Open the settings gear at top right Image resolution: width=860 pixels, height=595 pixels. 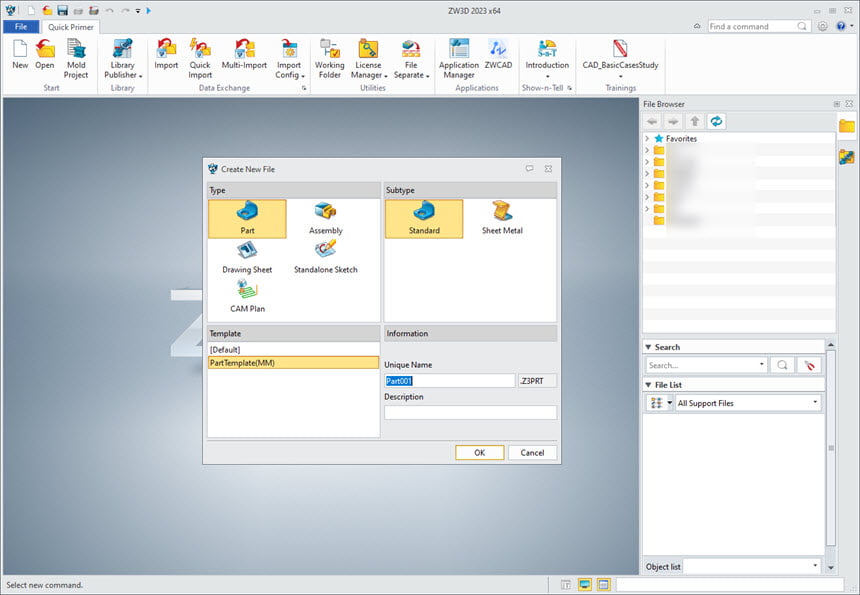(x=823, y=26)
